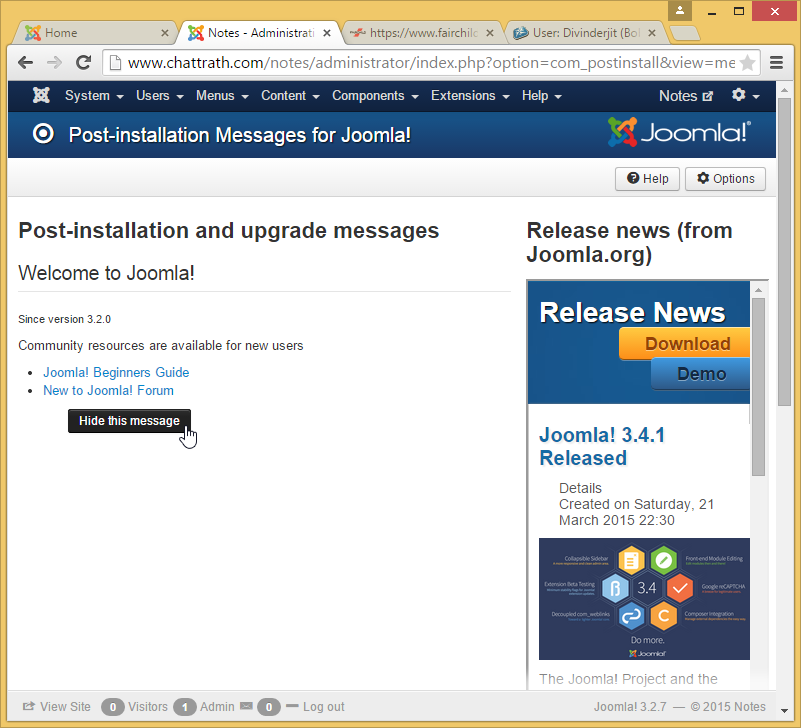Click the messages envelope icon in footer
Viewport: 801px width, 728px height.
tap(246, 706)
